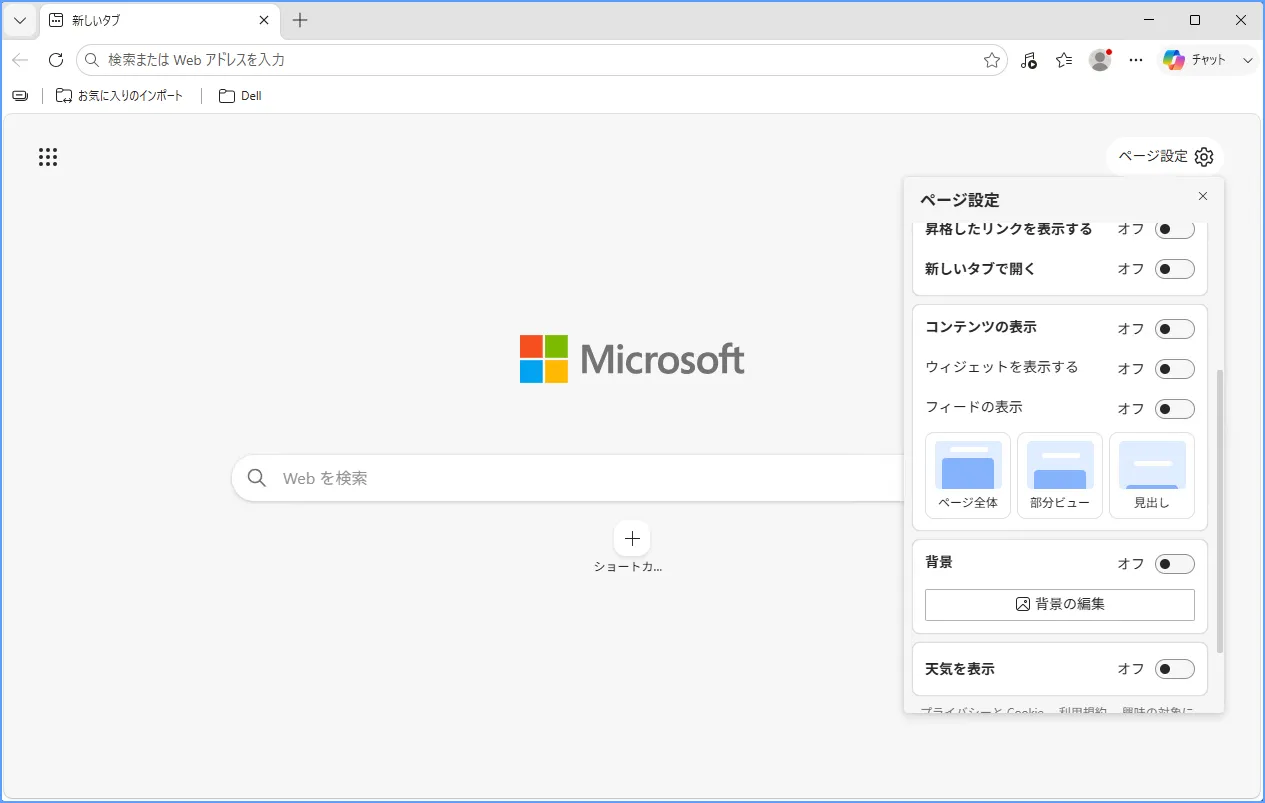Toggle 背景 switch
1265x803 pixels.
point(1175,564)
